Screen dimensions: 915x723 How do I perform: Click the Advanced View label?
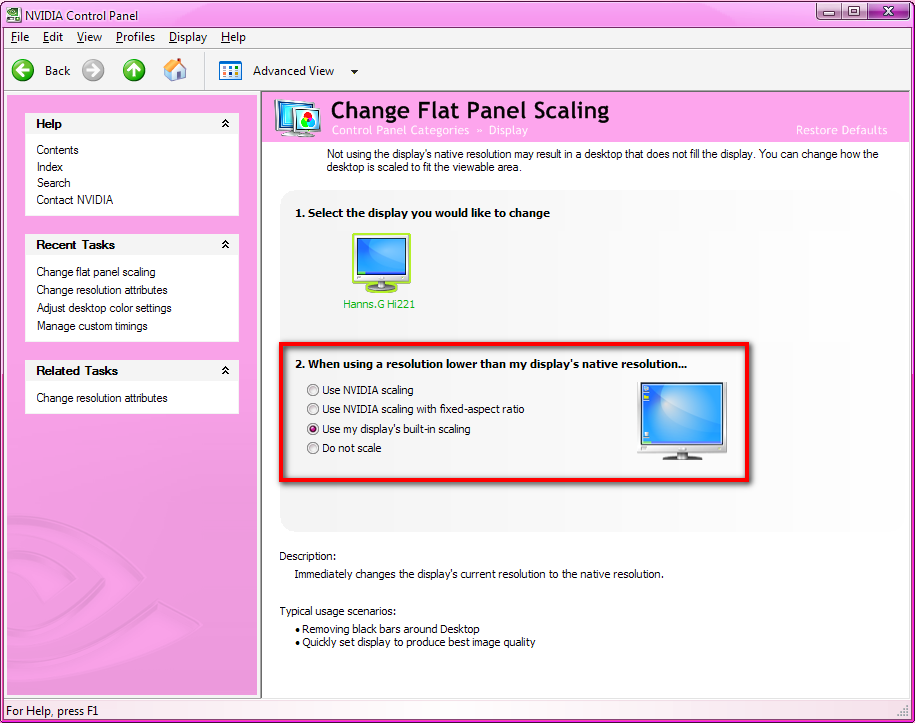[294, 71]
